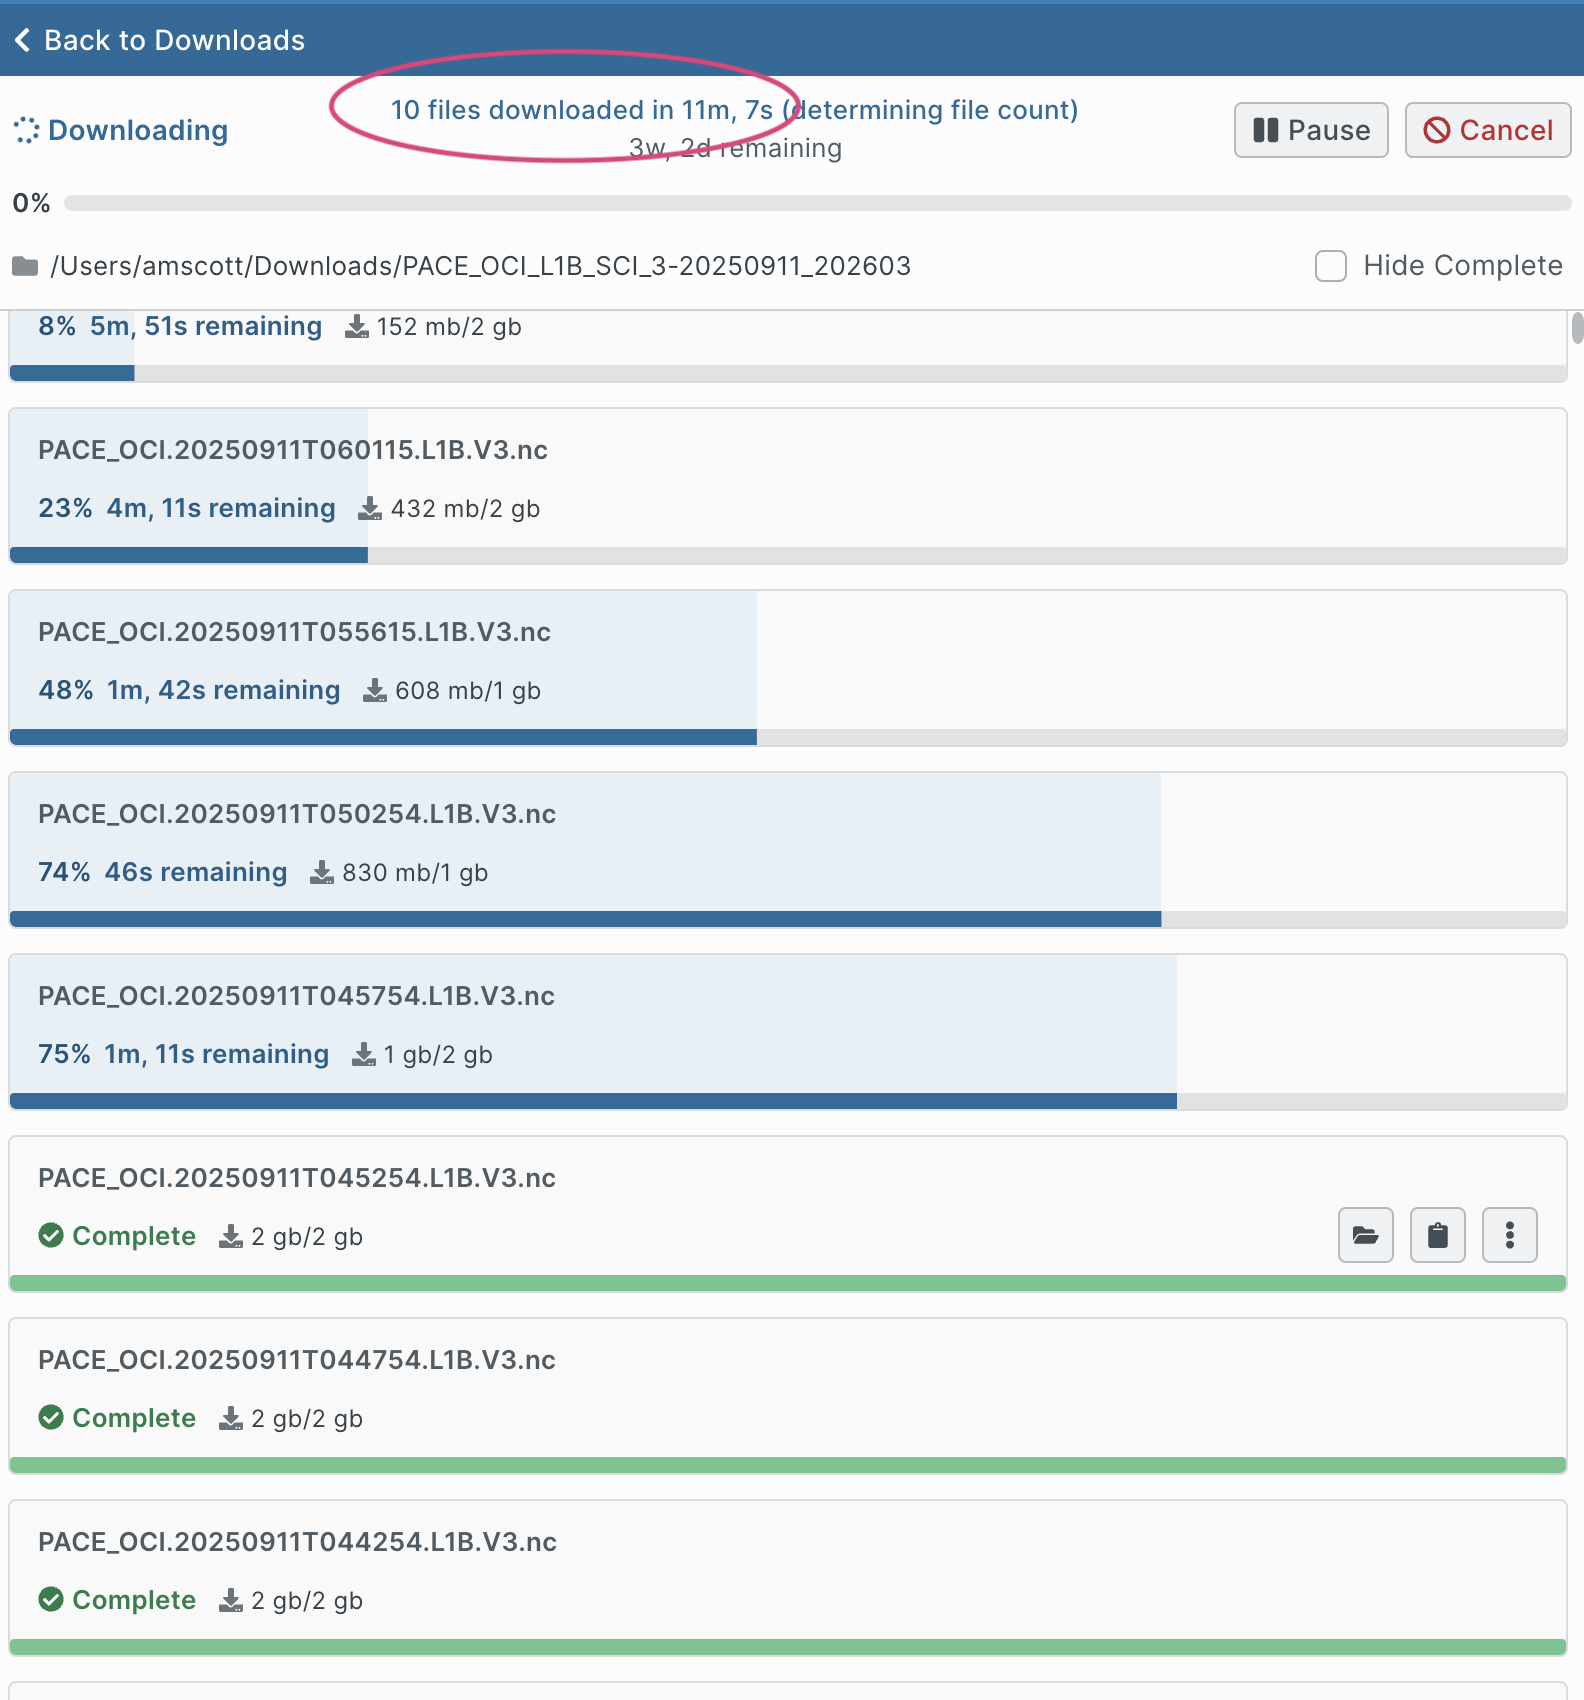Pause the download

1310,130
